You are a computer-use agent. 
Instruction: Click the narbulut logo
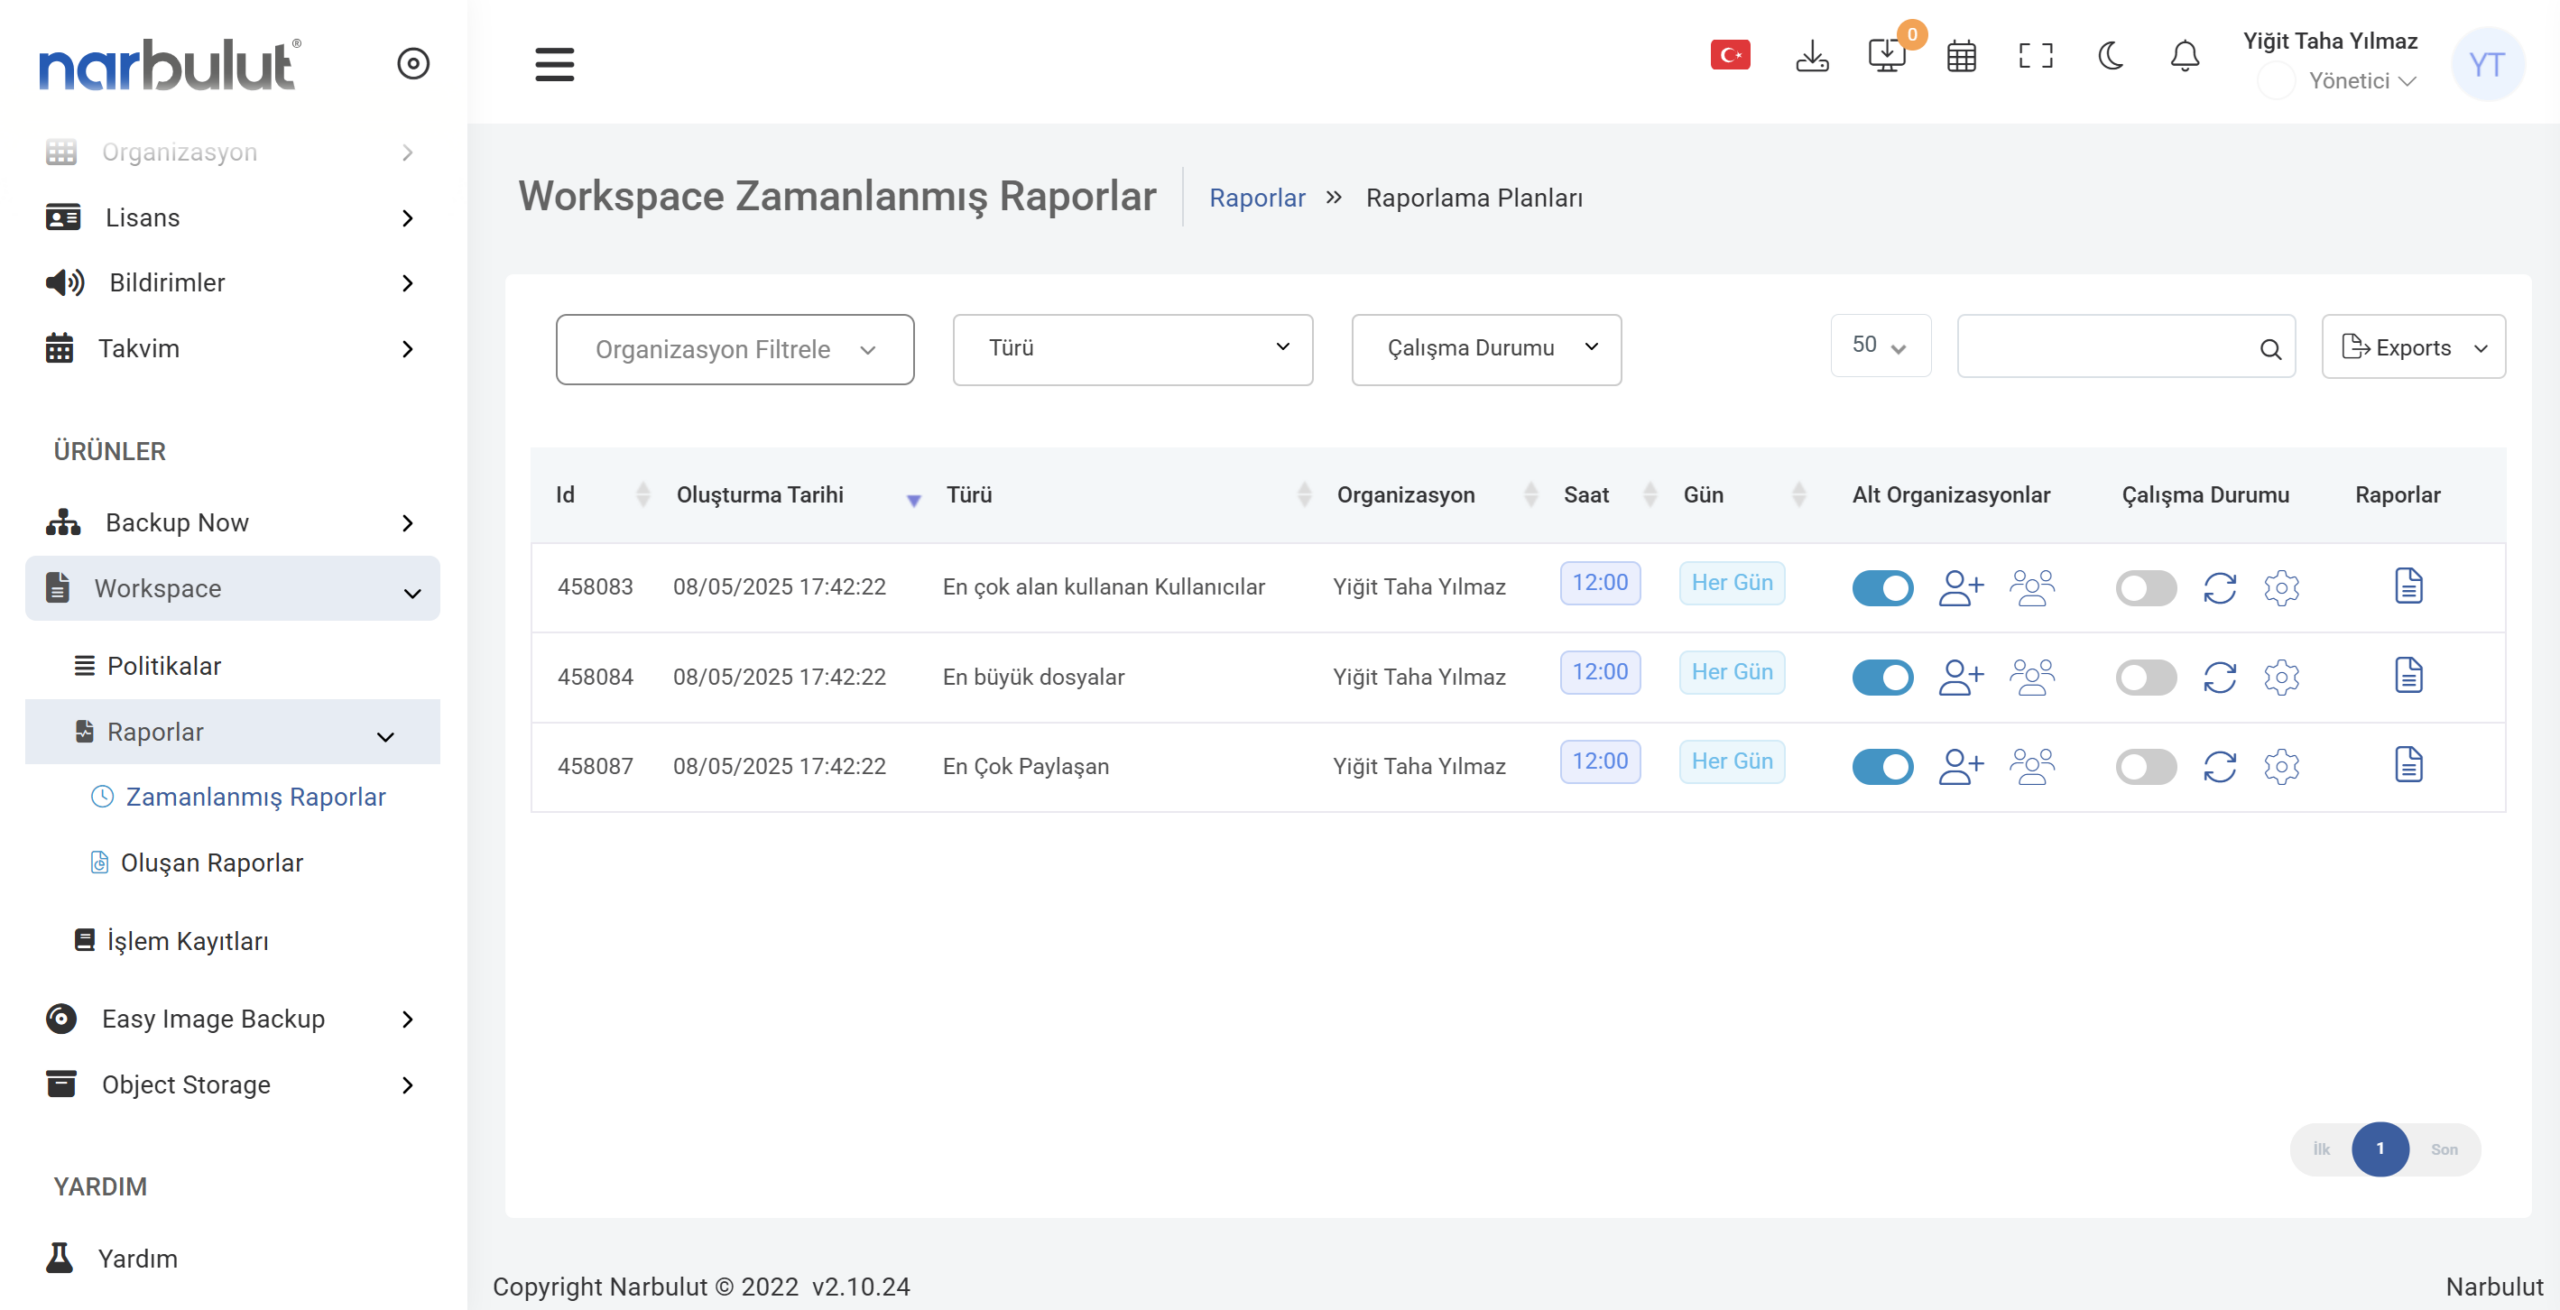[170, 64]
